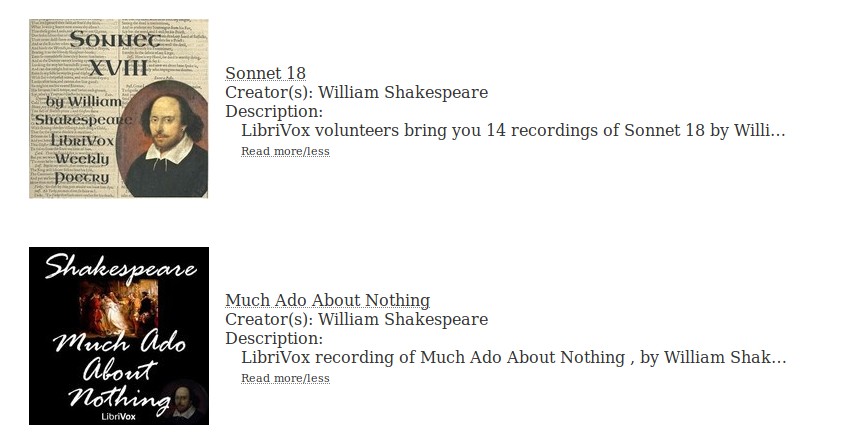Image resolution: width=844 pixels, height=444 pixels.
Task: Click "LibriVox Weekly Poetry" text on the Sonnet cover
Action: tap(82, 158)
